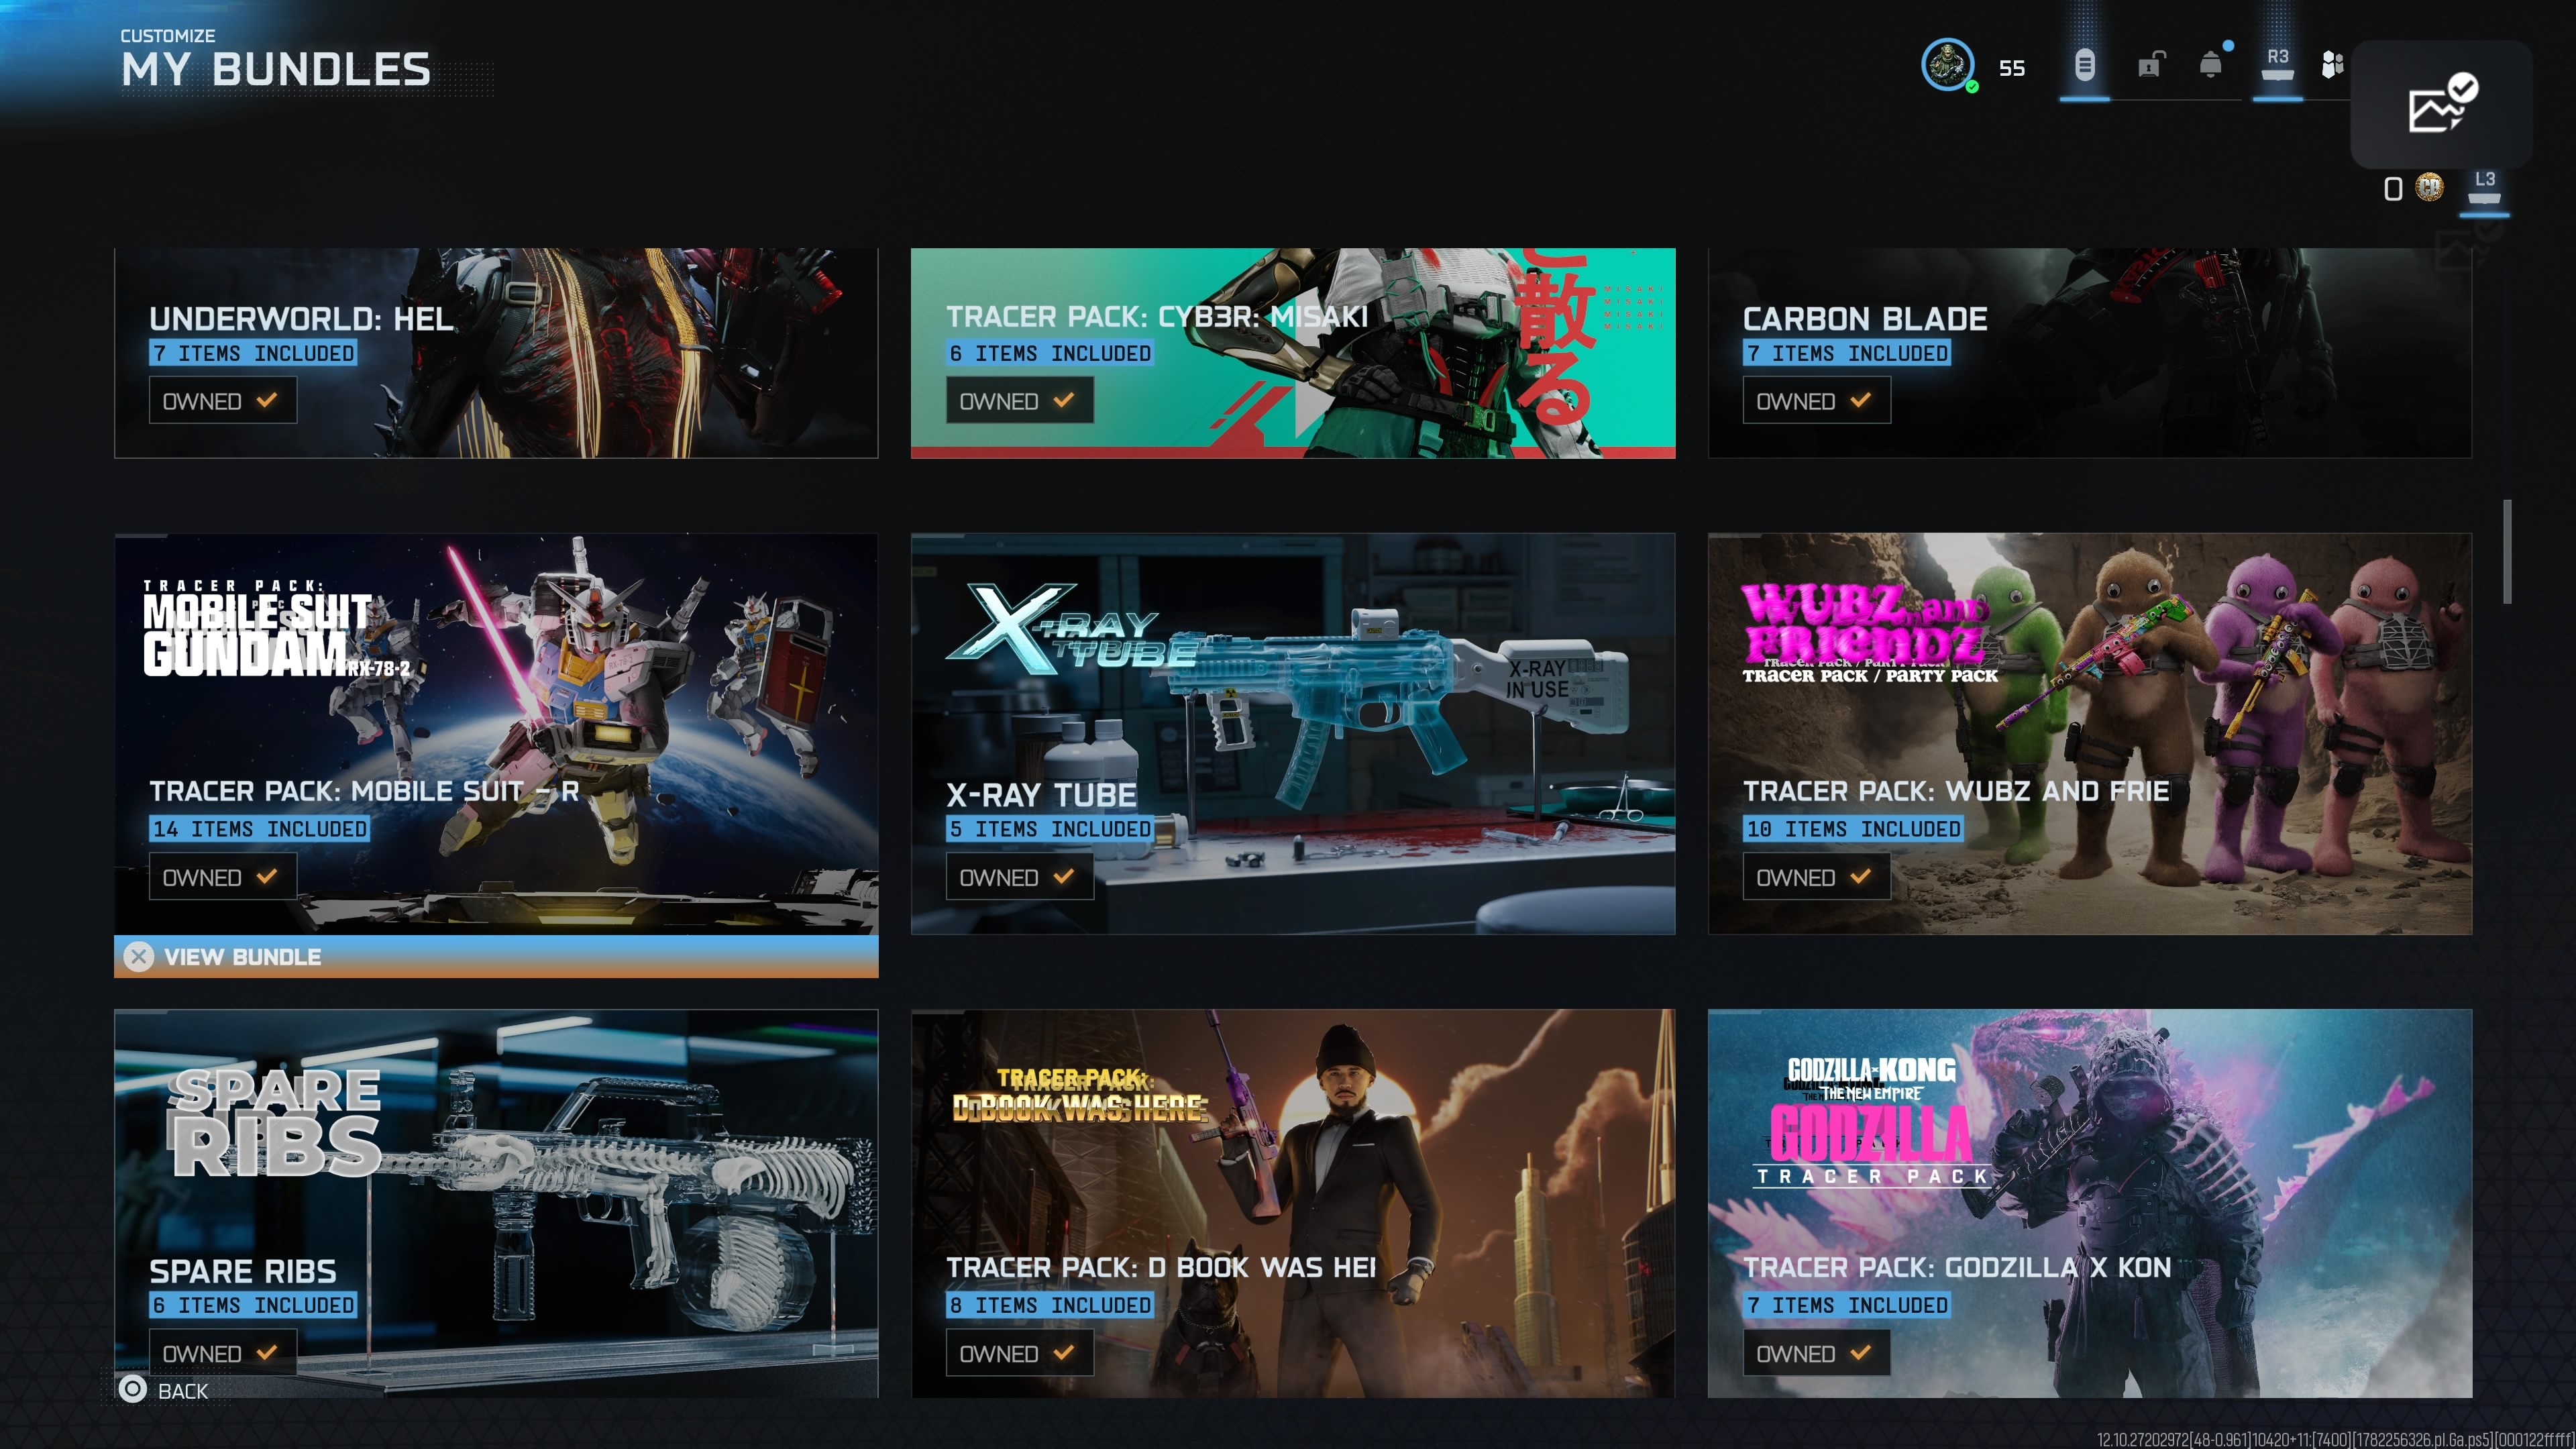Open the Tracer Pack: Cyb3r: Misaki card
The width and height of the screenshot is (2576, 1449).
1293,353
